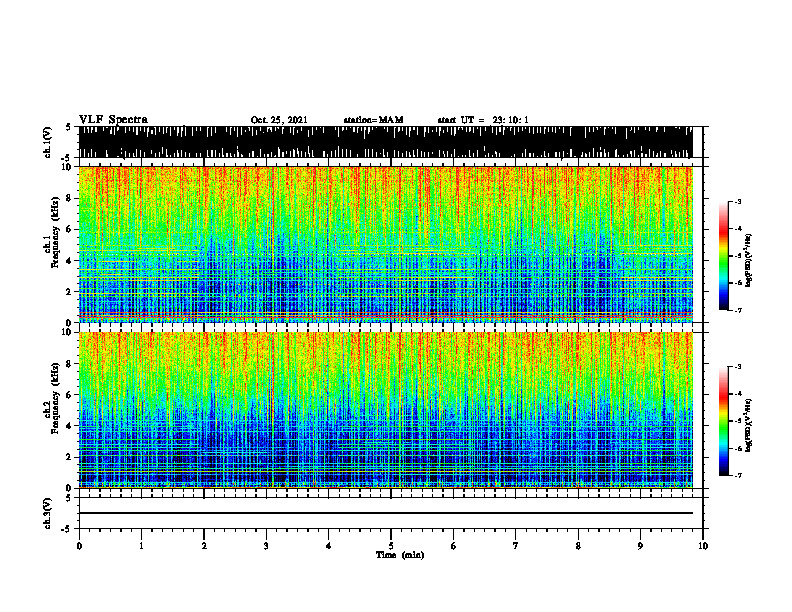Click the '2' kHz tick on ch.2 spectrogram

click(69, 457)
